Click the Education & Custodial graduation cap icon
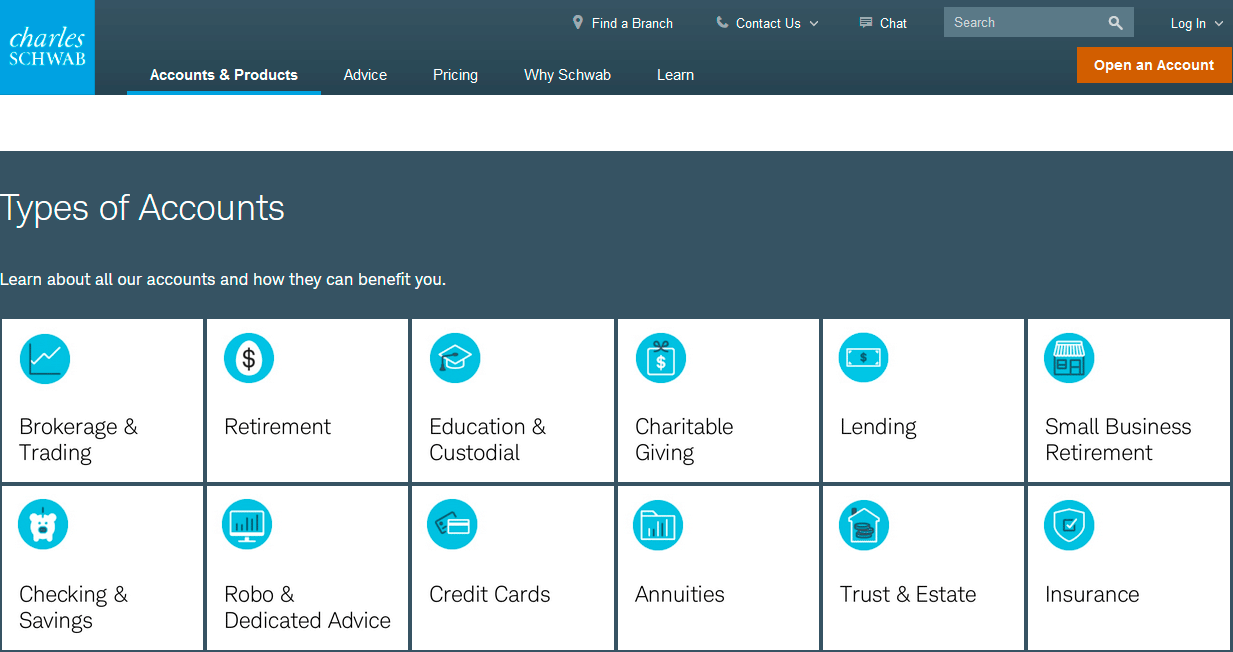Viewport: 1233px width, 652px height. click(454, 358)
